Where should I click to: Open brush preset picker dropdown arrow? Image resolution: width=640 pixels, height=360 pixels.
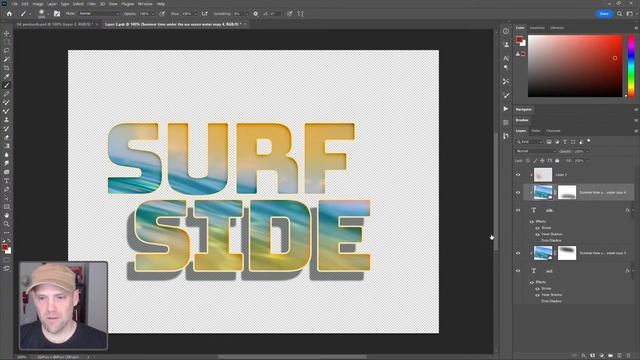48,14
